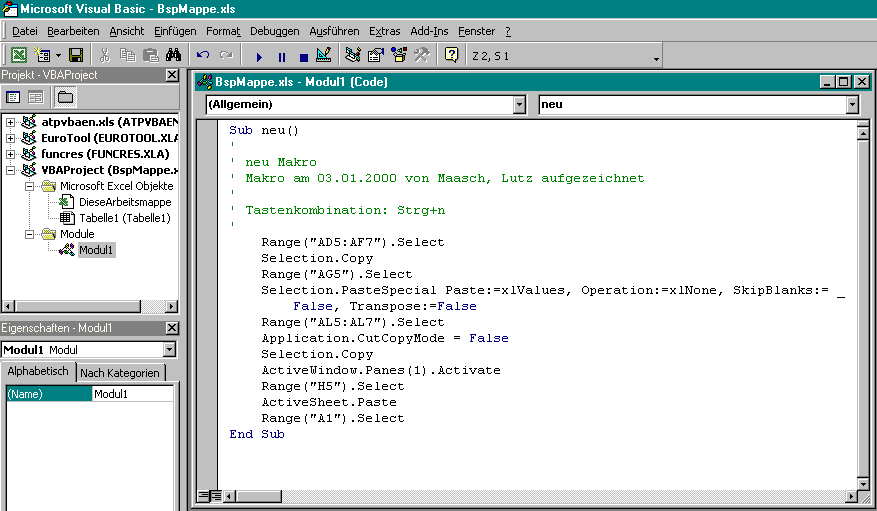The height and width of the screenshot is (511, 877).
Task: Expand the funcres project node
Action: click(10, 154)
